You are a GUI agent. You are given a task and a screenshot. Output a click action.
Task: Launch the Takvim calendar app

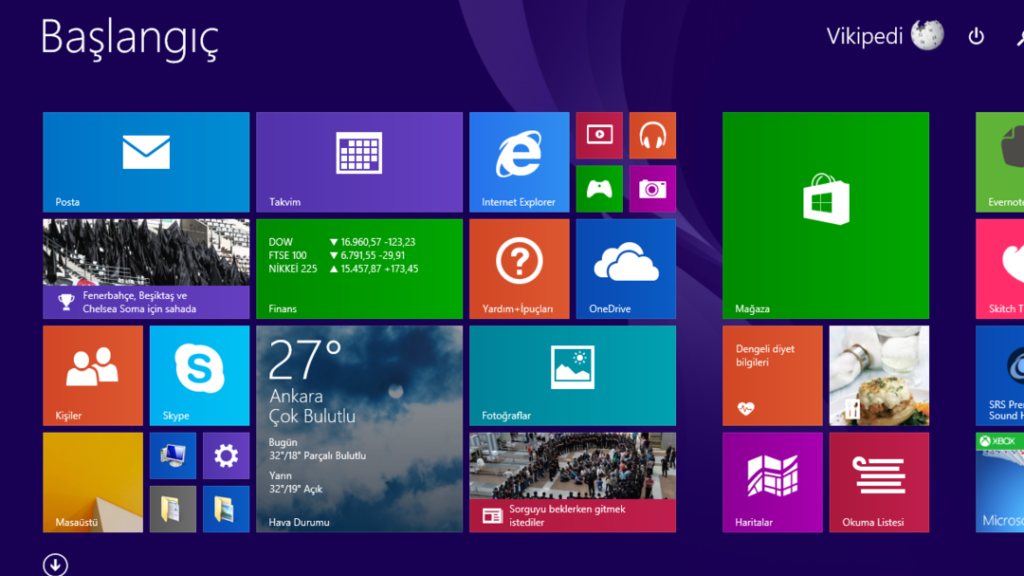tap(360, 162)
